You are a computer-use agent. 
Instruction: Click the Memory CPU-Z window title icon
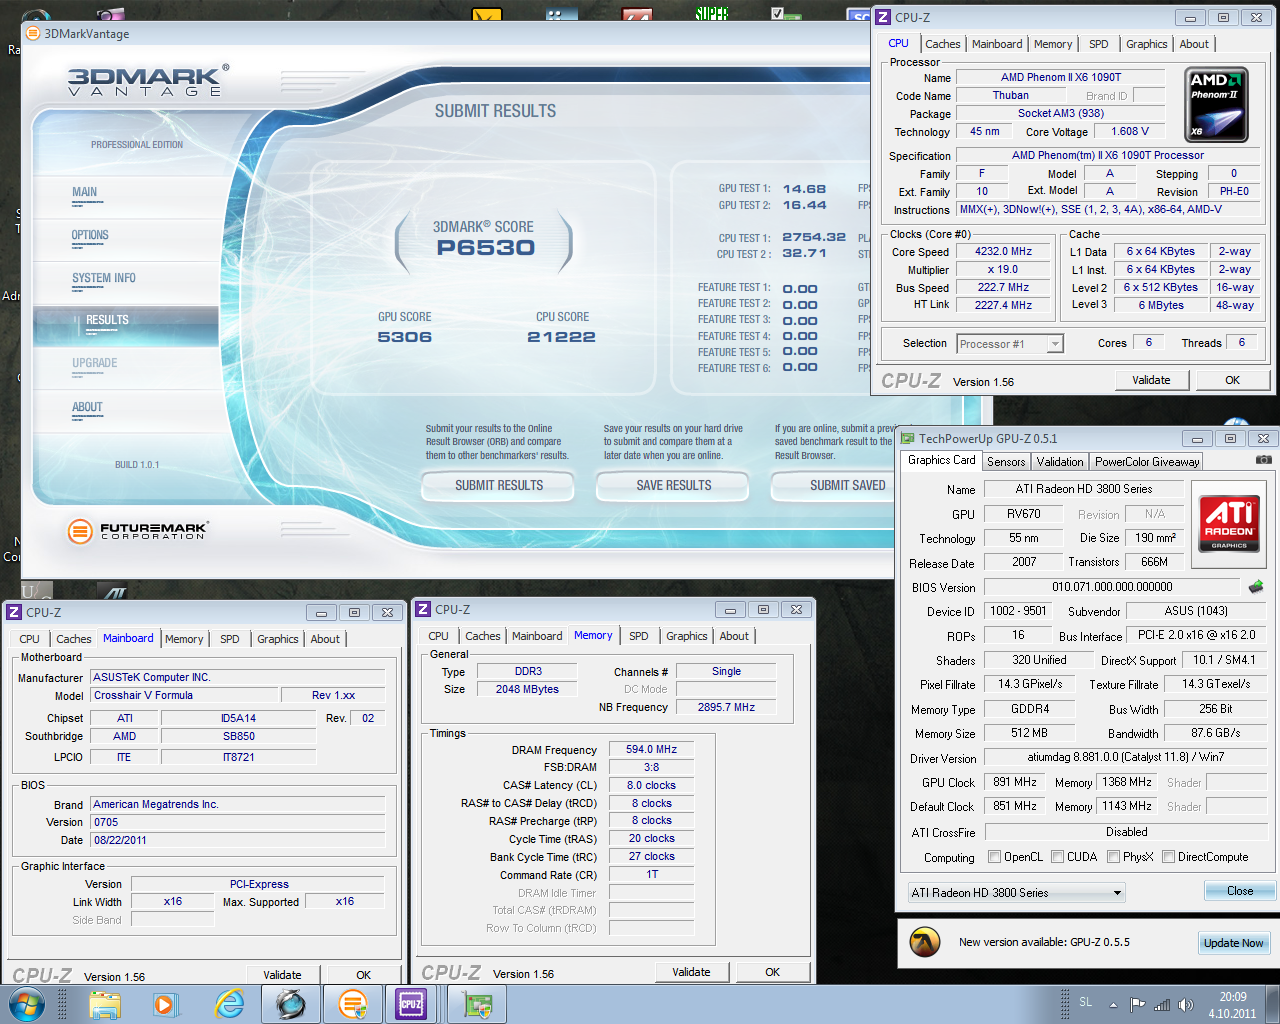(423, 609)
